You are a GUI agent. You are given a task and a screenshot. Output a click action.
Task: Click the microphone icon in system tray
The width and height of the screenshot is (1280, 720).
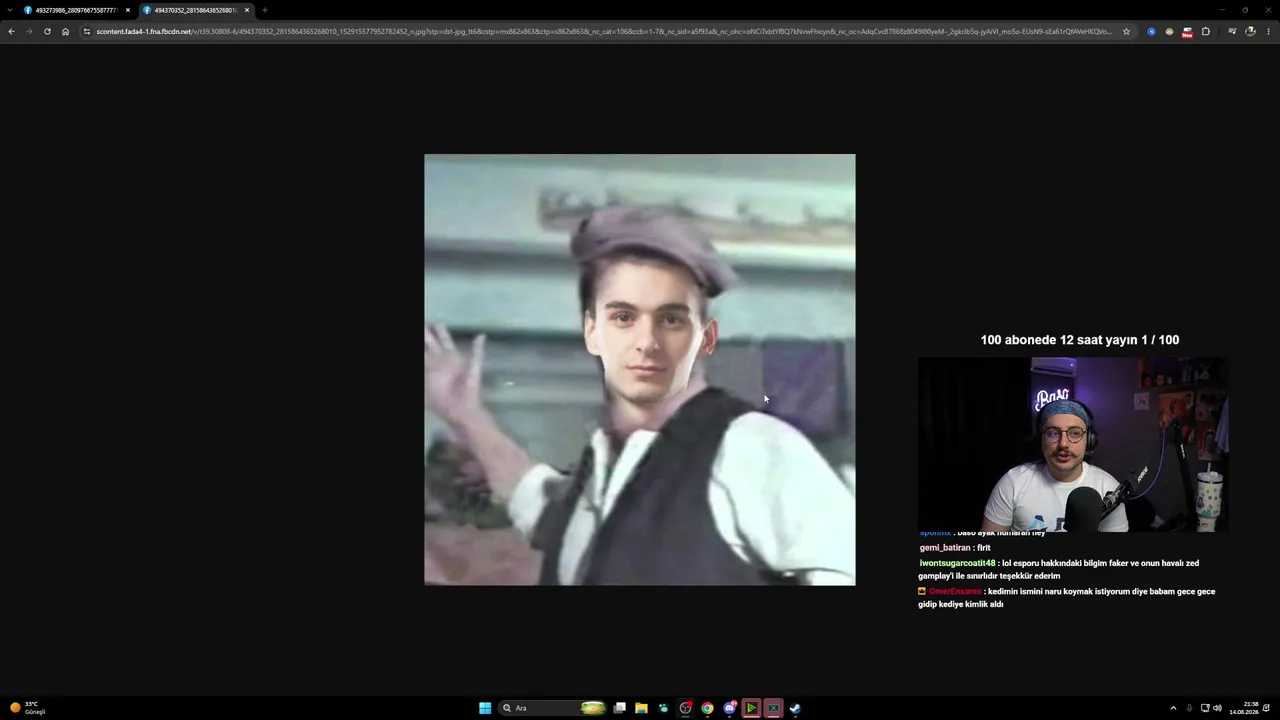[x=1189, y=708]
